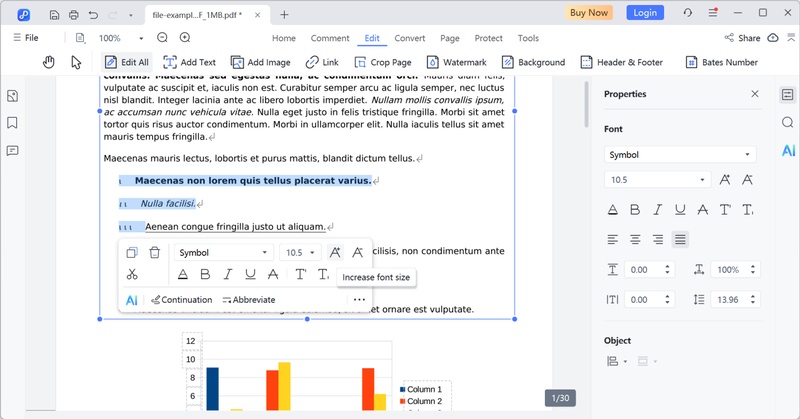Open the hamburger menu in title bar
Screen dimensions: 800x419
tap(713, 13)
